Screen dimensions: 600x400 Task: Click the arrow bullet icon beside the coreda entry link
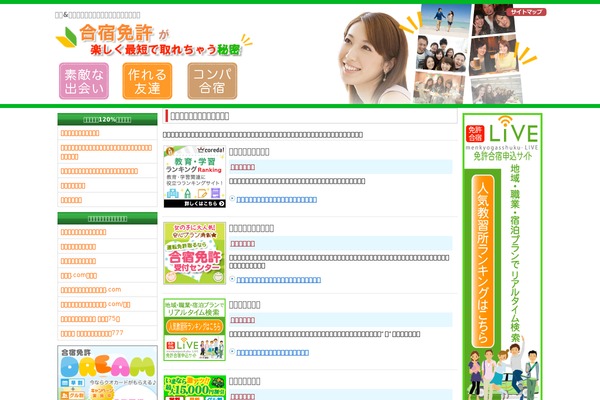(232, 198)
